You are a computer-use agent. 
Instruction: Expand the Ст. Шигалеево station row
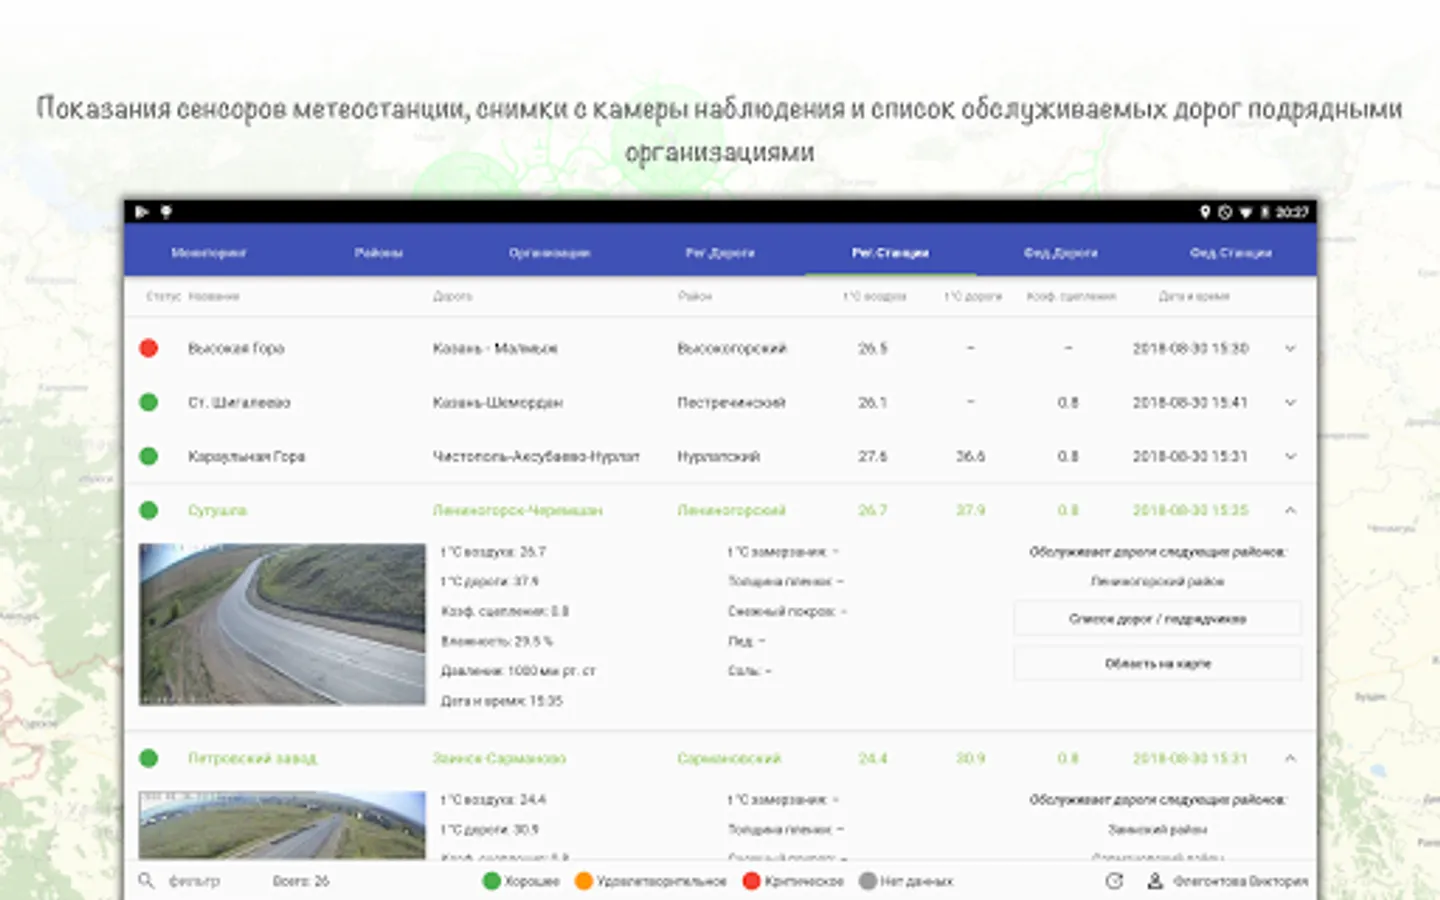click(1290, 403)
